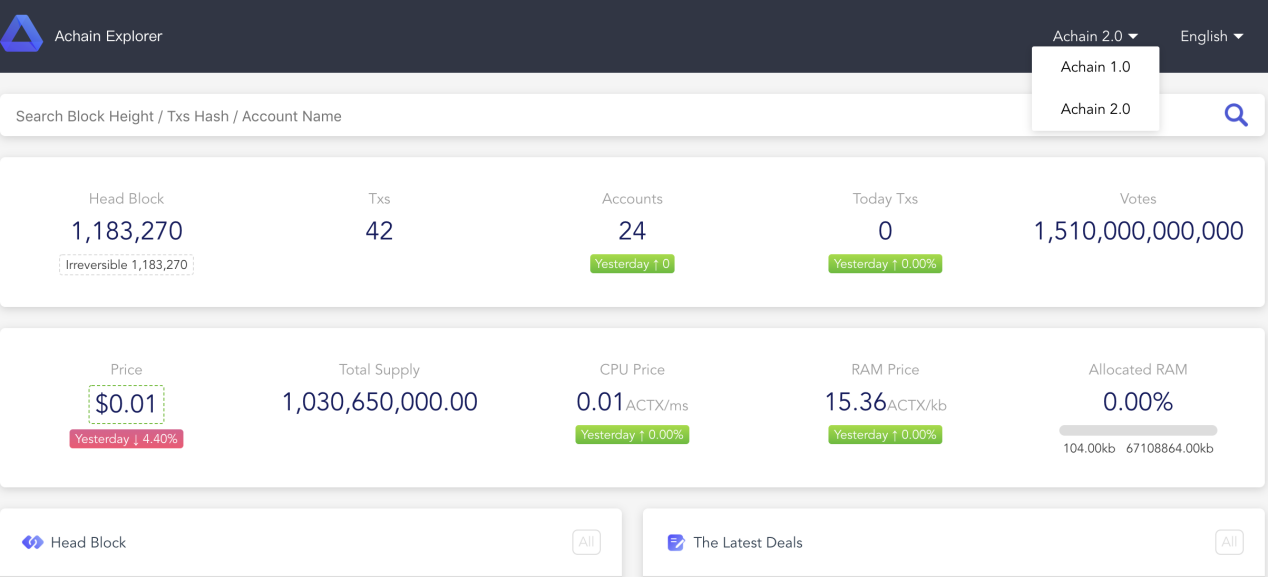This screenshot has height=577, width=1268.
Task: Click the Today Txs value 0
Action: click(885, 231)
